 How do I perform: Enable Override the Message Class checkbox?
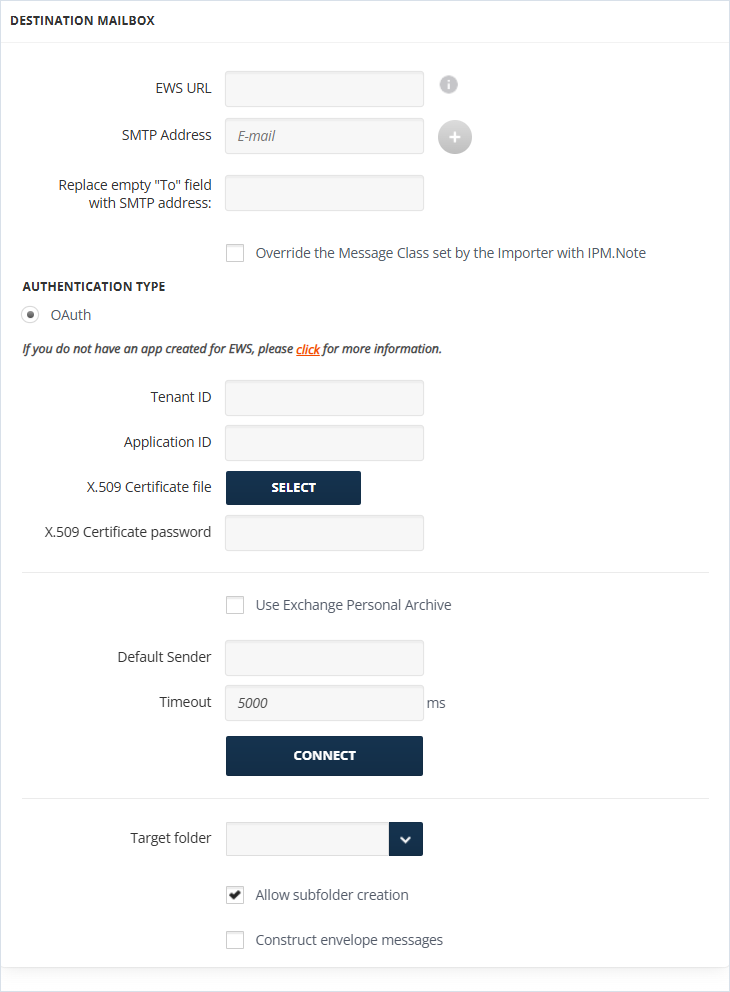tap(235, 253)
